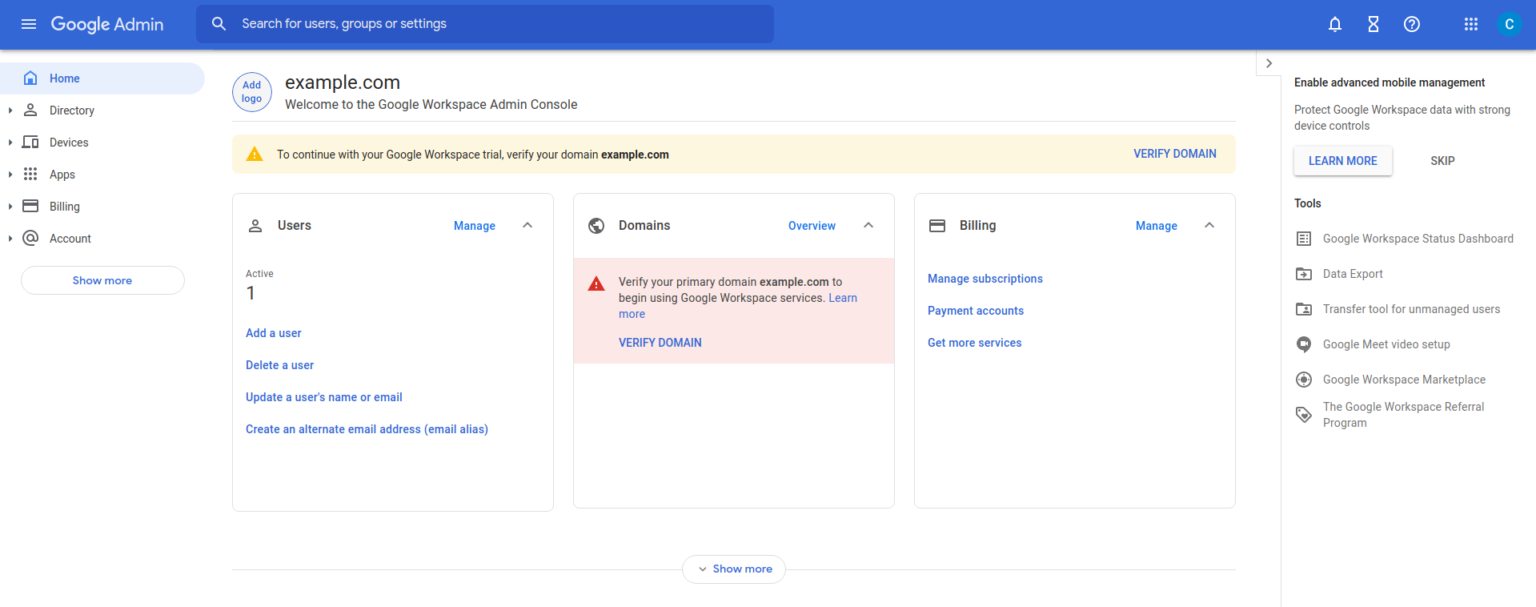The height and width of the screenshot is (607, 1536).
Task: Skip advanced mobile management setup
Action: [x=1442, y=160]
